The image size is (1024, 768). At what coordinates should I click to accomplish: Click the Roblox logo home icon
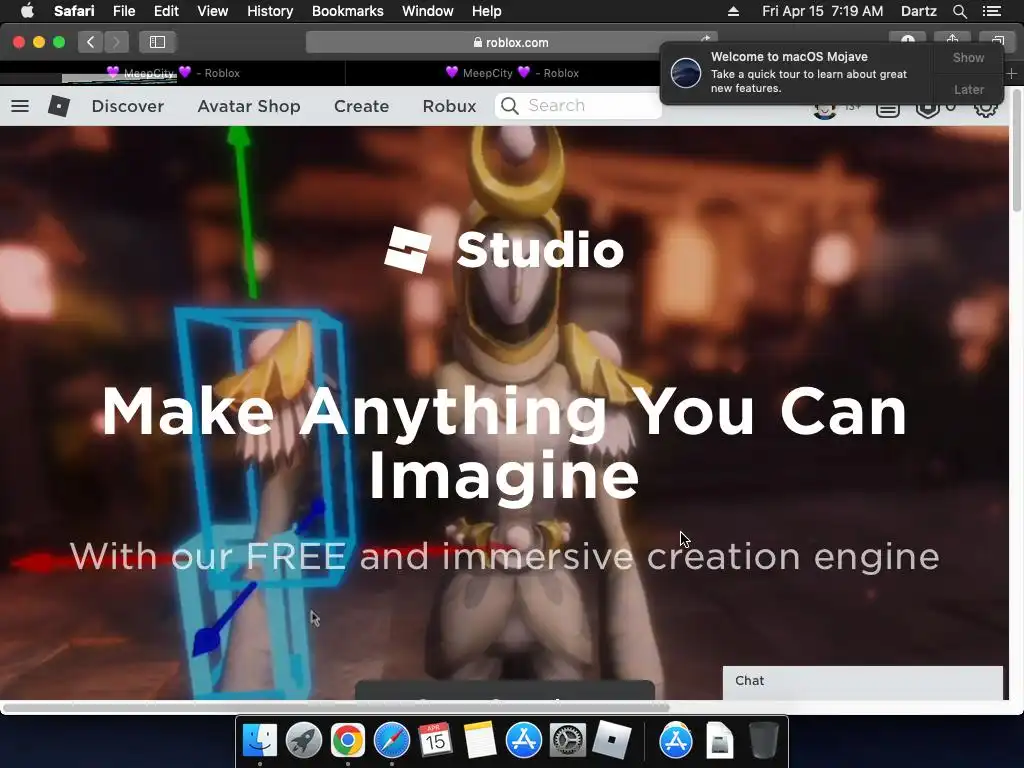pyautogui.click(x=59, y=106)
